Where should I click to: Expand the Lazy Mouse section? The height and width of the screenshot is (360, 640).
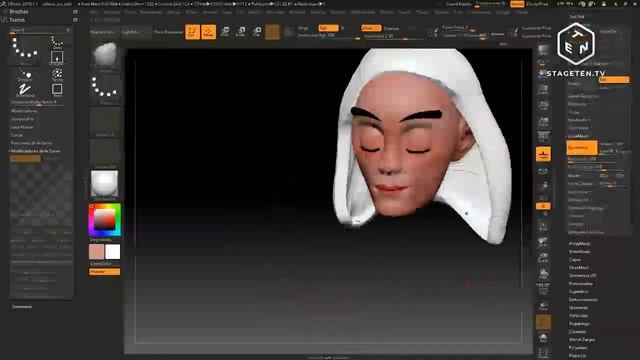pos(22,127)
